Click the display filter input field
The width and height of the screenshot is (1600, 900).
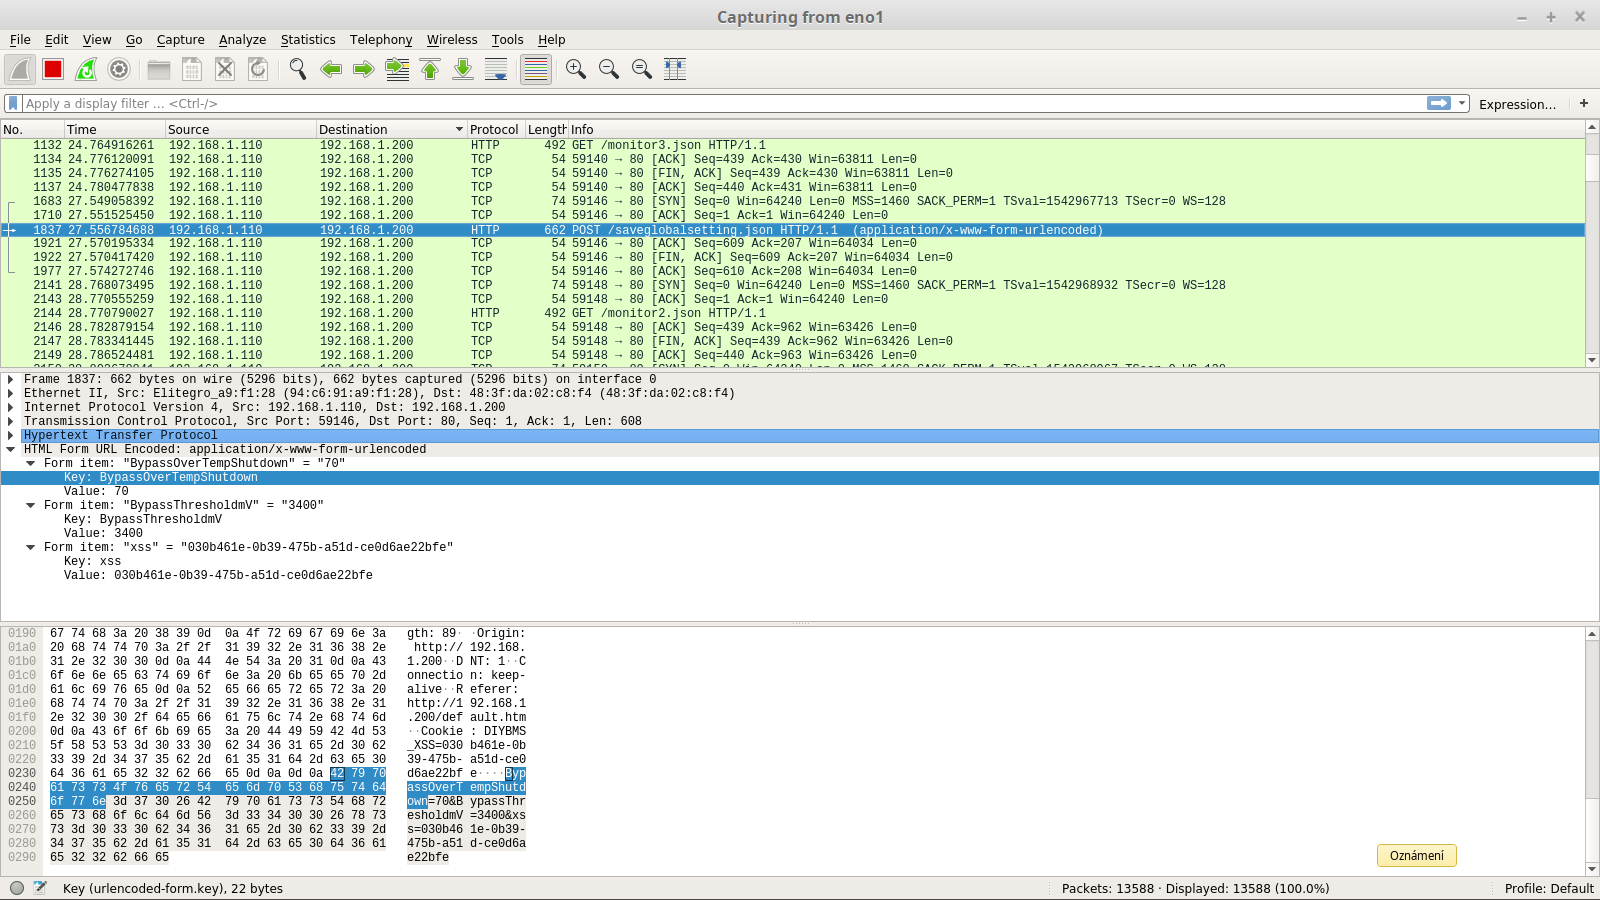(x=722, y=103)
